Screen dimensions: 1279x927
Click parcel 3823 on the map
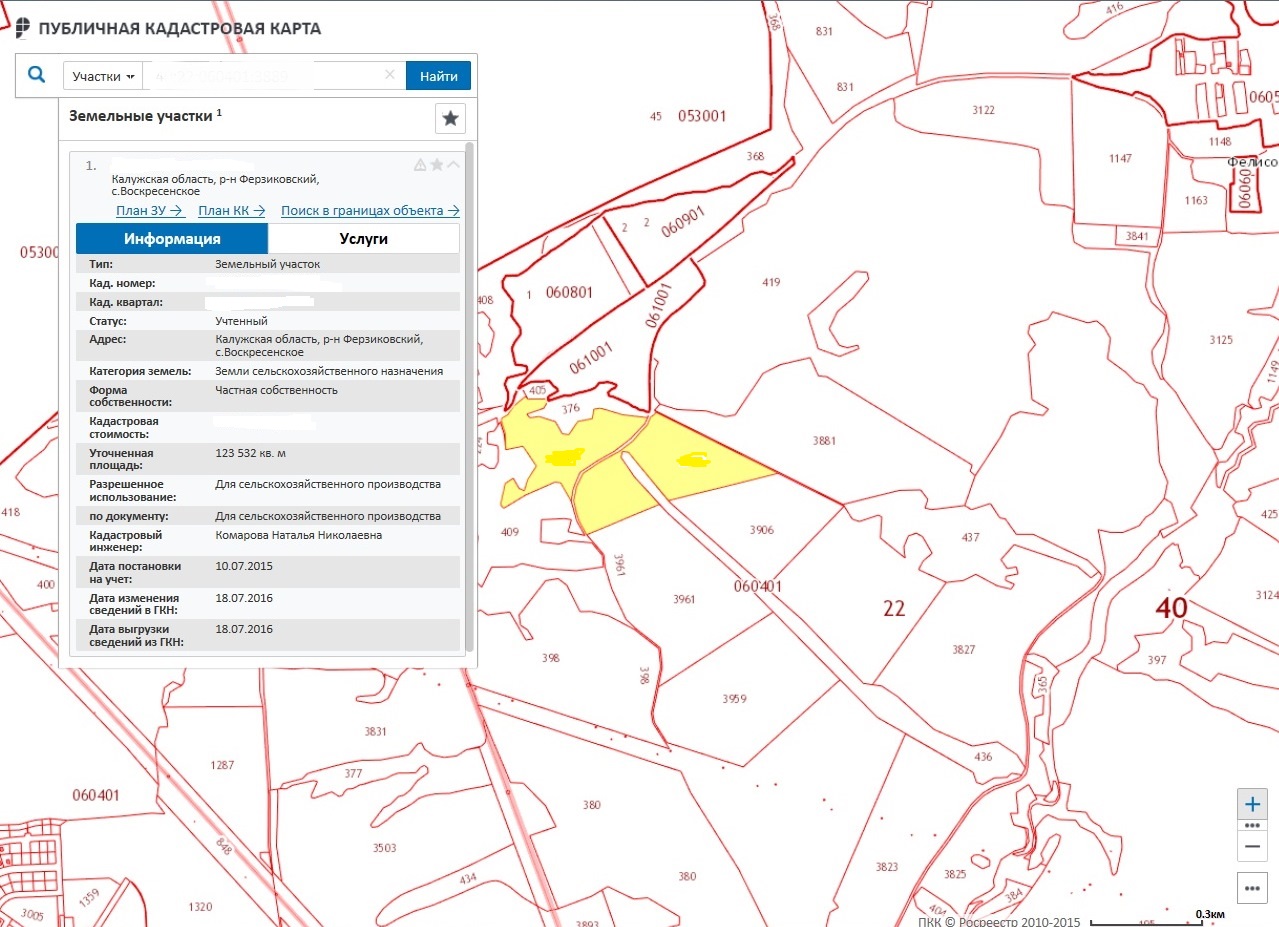886,867
